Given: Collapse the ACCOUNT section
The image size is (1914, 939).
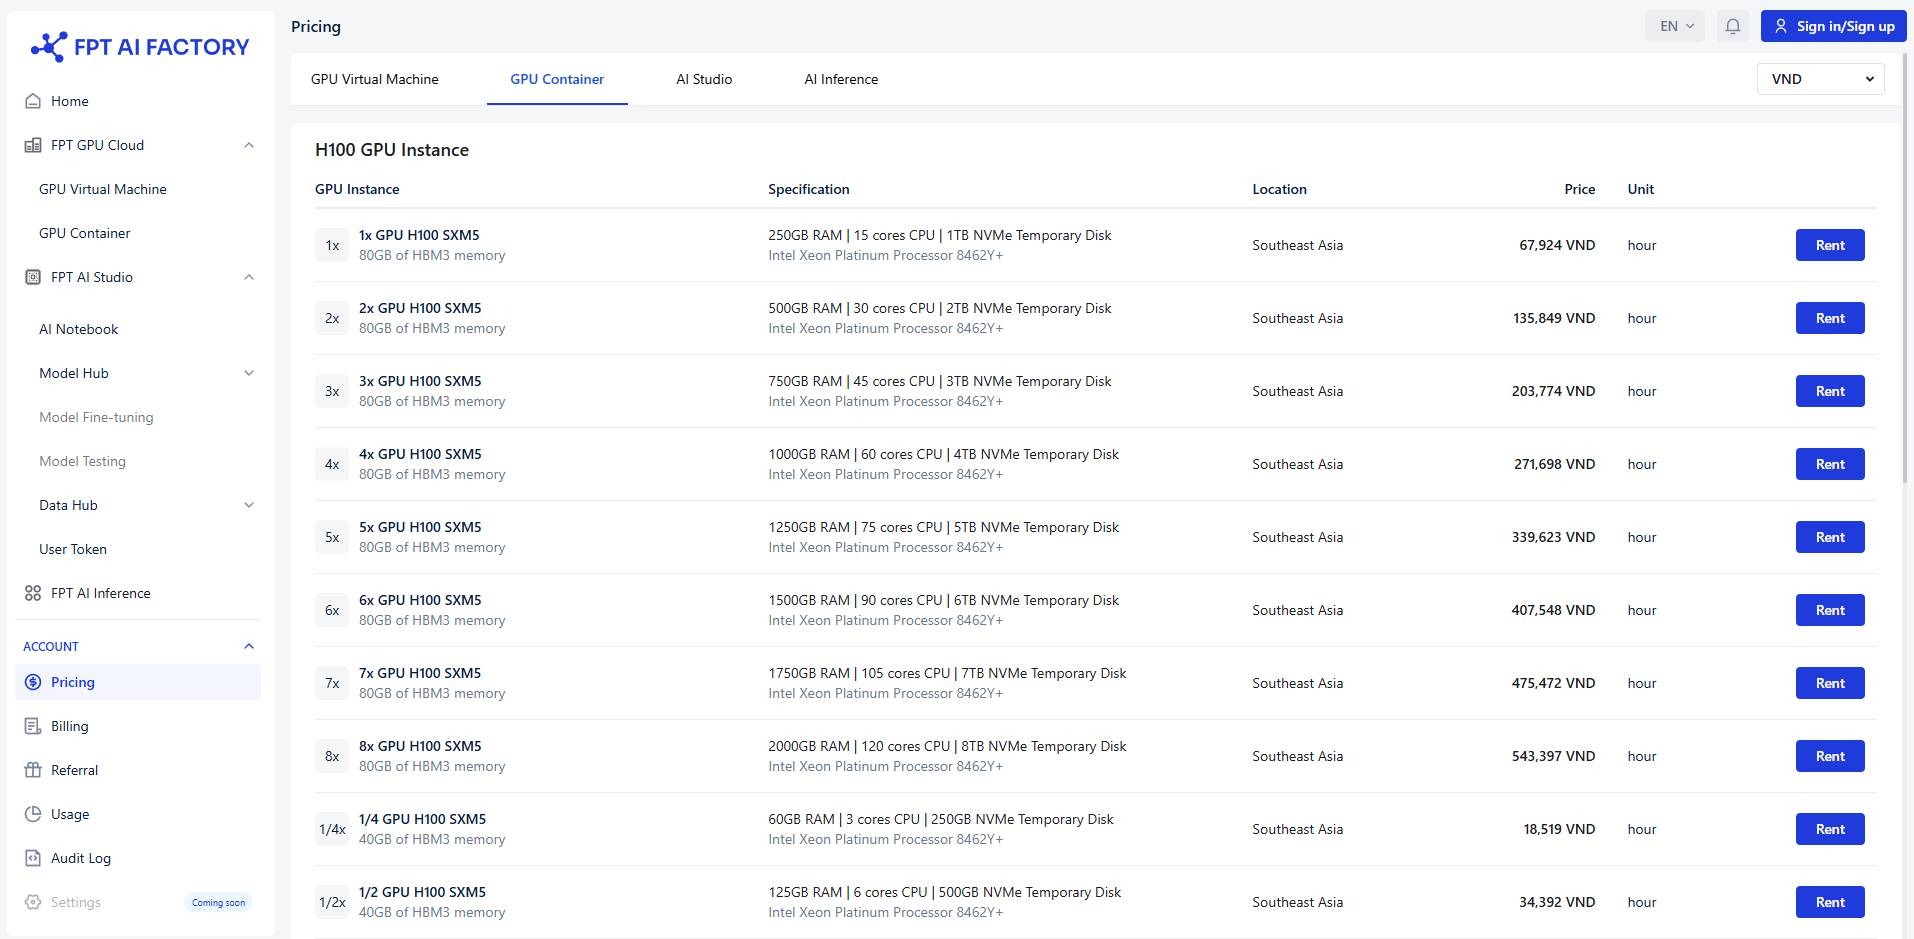Looking at the screenshot, I should pyautogui.click(x=249, y=646).
